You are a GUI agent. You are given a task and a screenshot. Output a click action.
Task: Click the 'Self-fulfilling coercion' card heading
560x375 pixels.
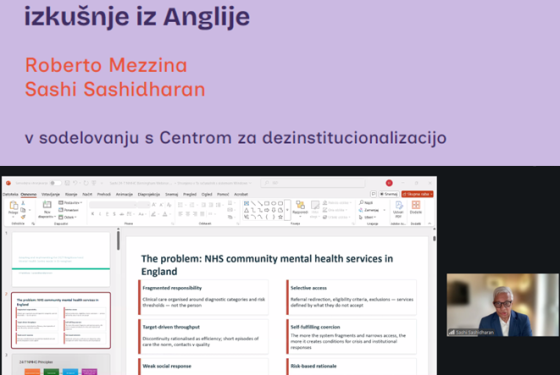pyautogui.click(x=315, y=327)
